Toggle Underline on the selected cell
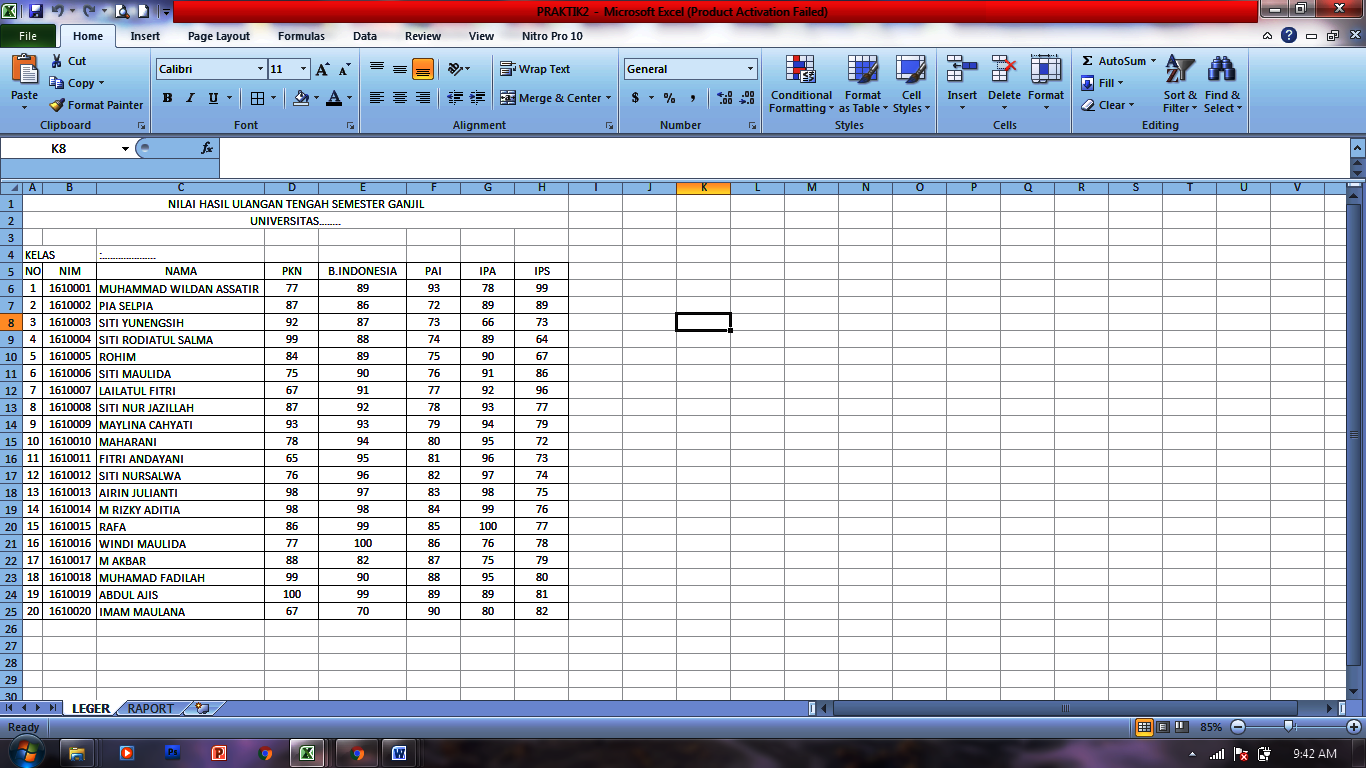This screenshot has height=768, width=1366. coord(210,99)
